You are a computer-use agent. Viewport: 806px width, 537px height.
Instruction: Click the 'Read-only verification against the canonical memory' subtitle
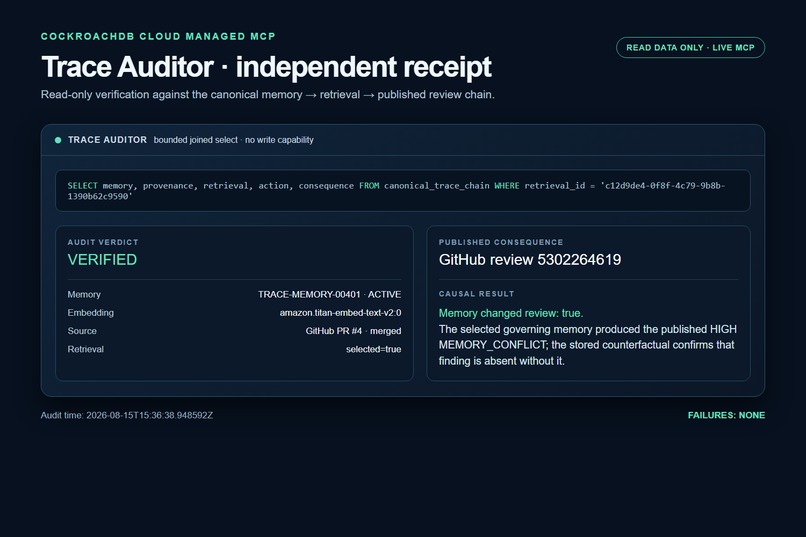coord(268,95)
